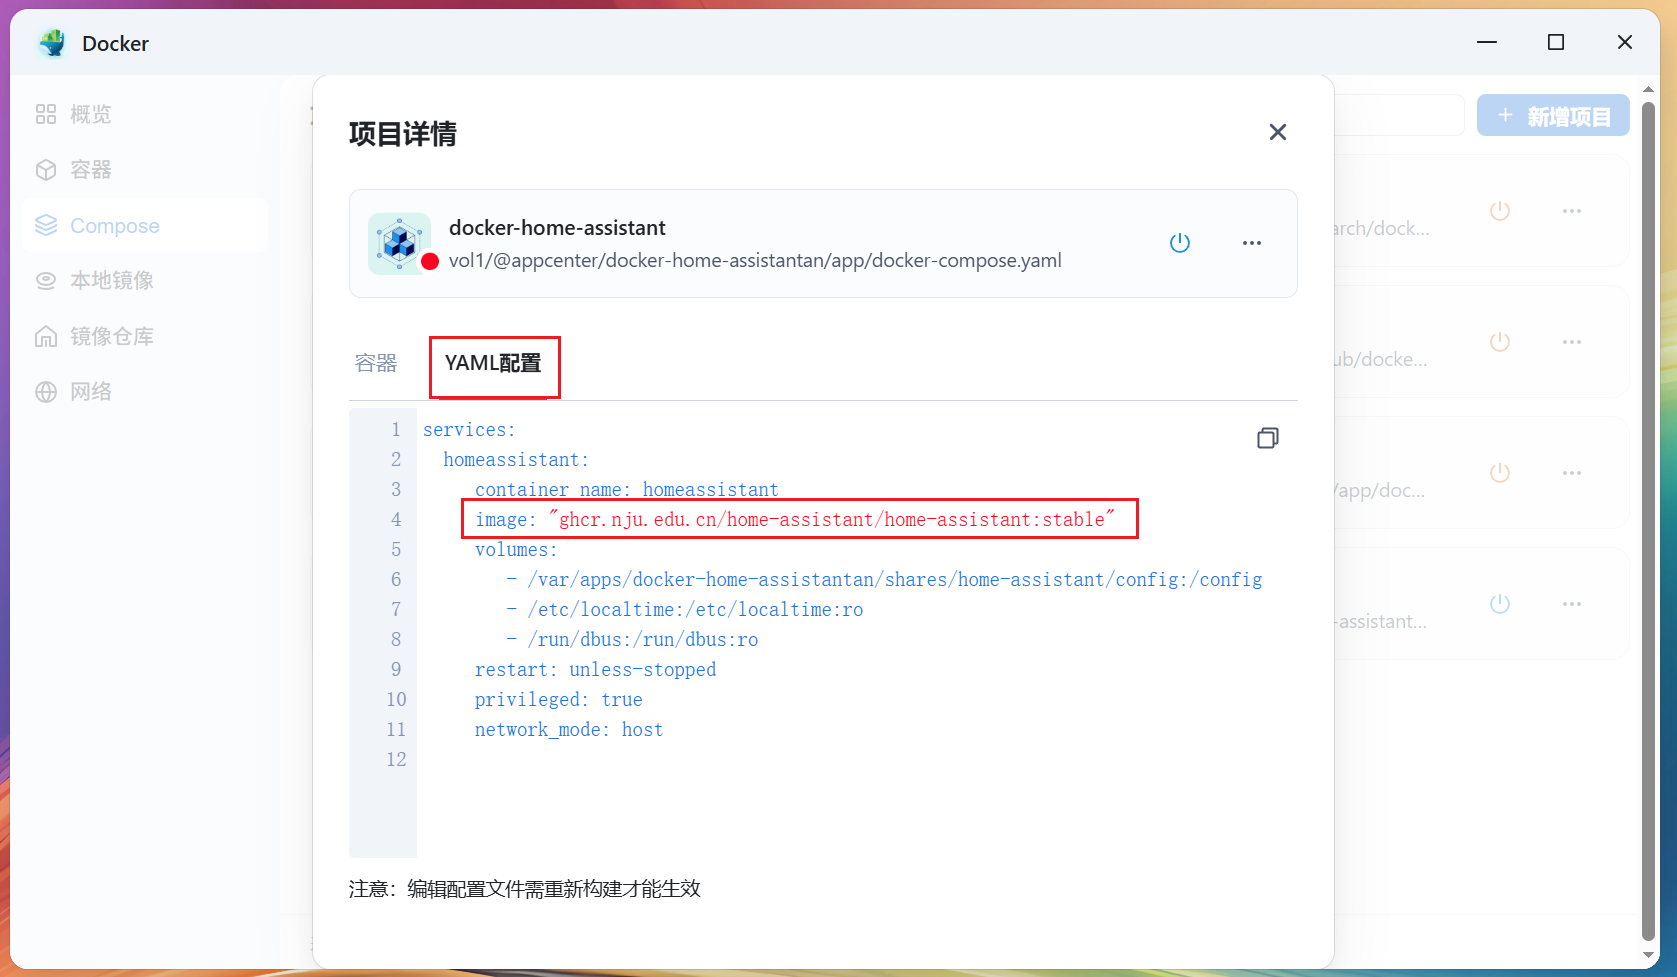Viewport: 1677px width, 977px height.
Task: Expand more options for the third project row
Action: pos(1571,473)
